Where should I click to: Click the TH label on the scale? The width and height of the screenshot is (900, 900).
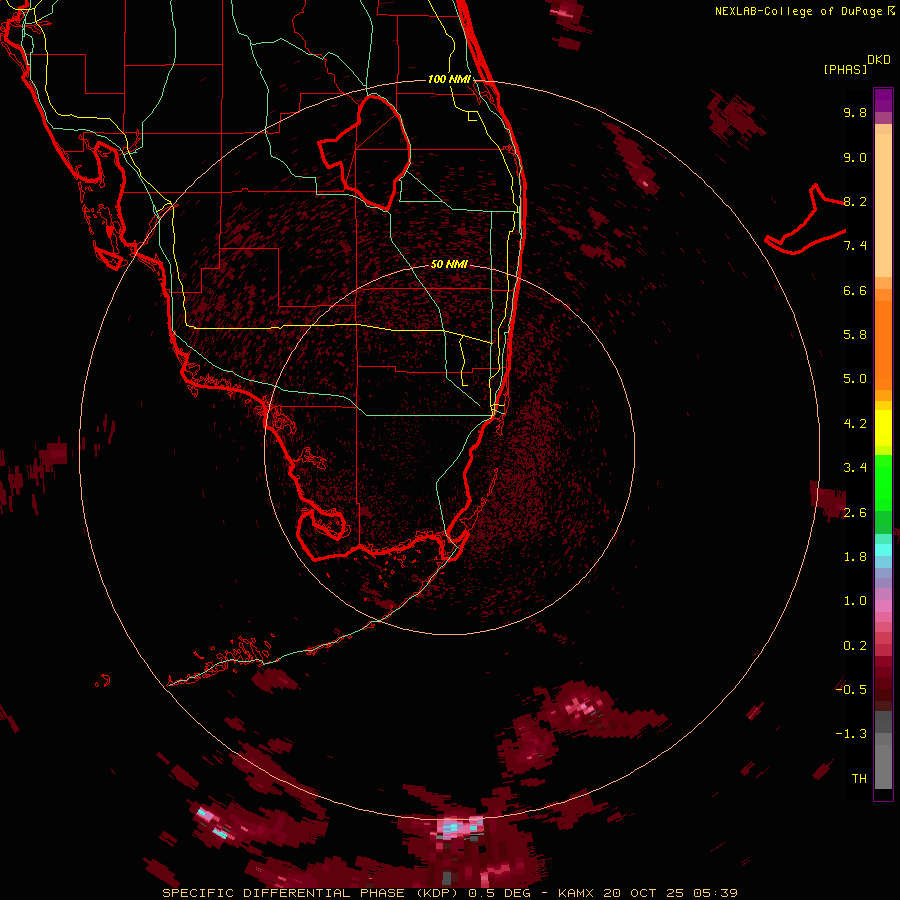pos(859,779)
